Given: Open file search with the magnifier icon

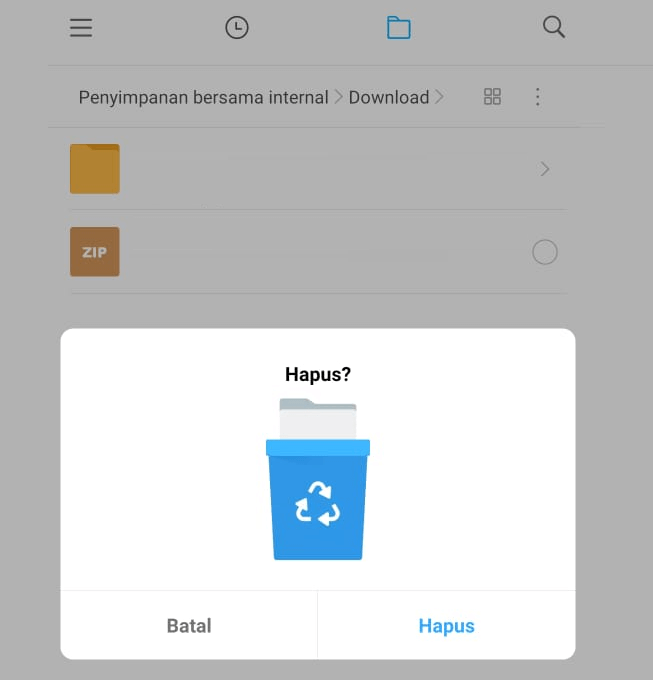Looking at the screenshot, I should (554, 27).
